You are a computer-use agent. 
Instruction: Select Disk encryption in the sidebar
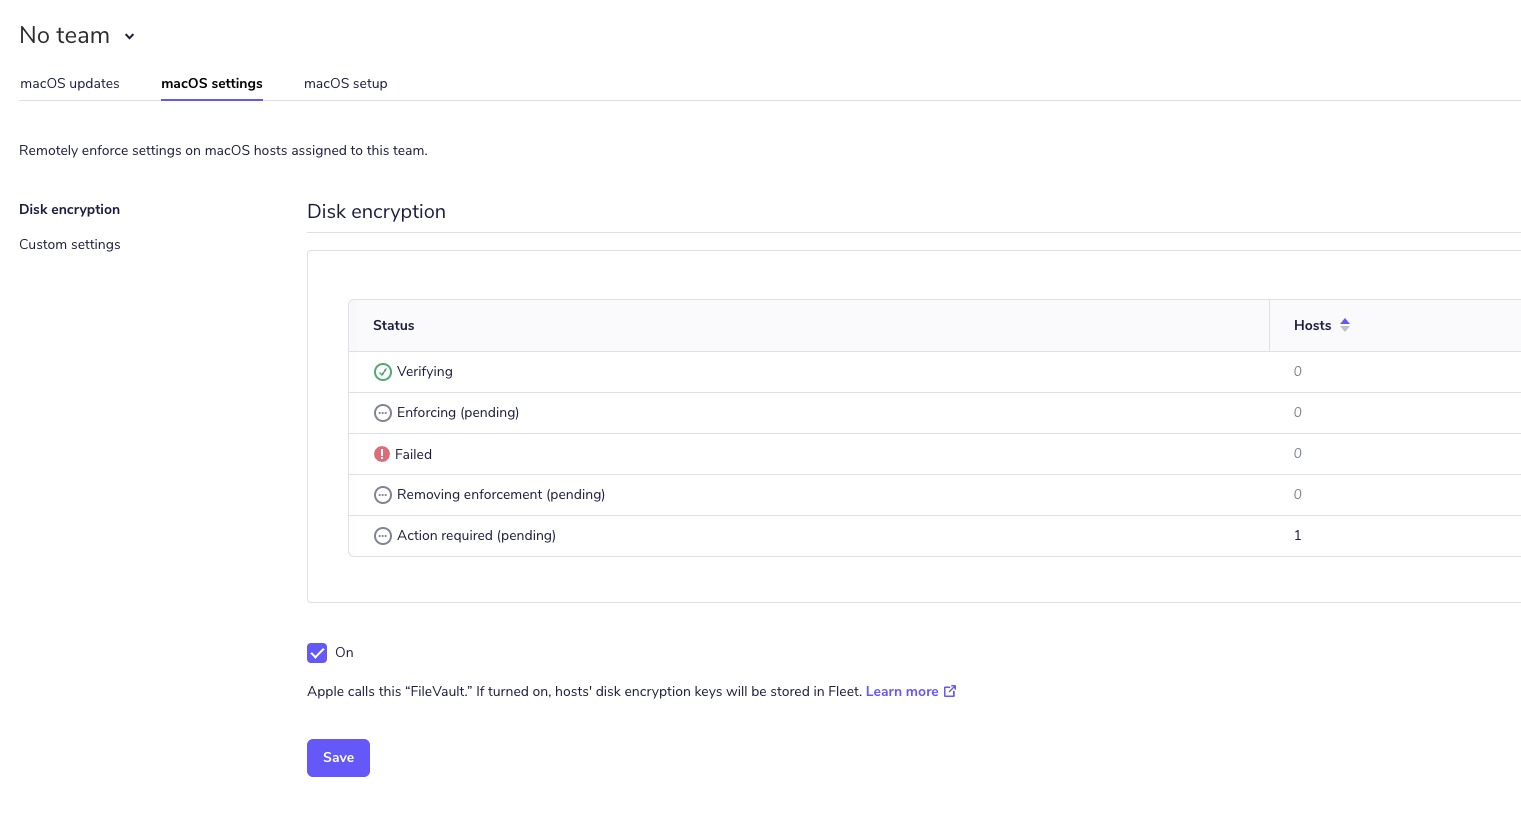69,209
